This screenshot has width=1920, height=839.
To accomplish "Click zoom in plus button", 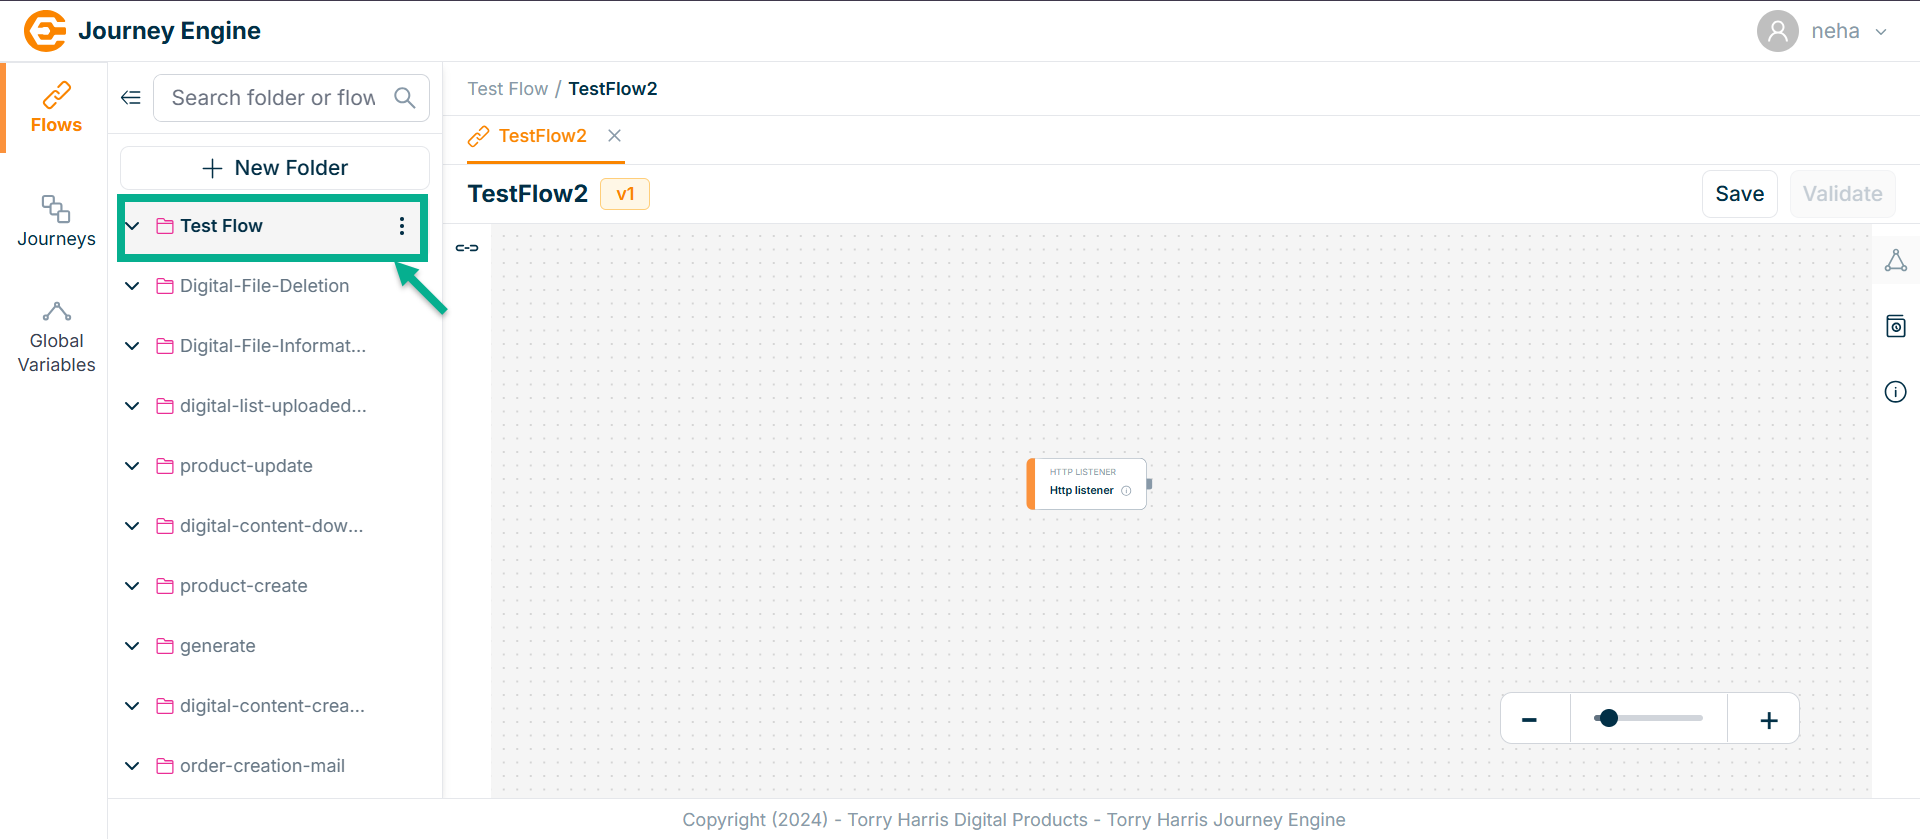I will 1768,720.
